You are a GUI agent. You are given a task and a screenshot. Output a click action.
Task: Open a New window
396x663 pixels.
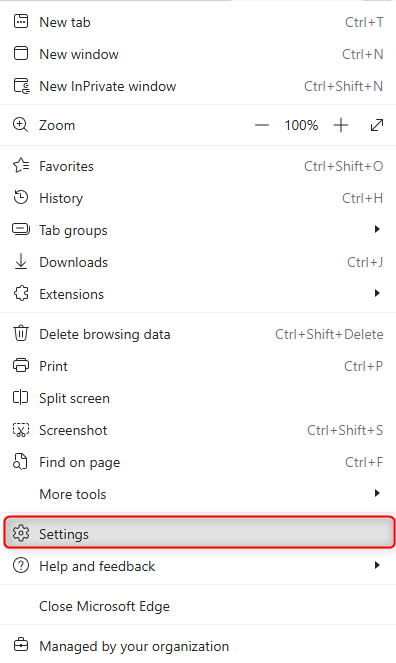coord(198,54)
